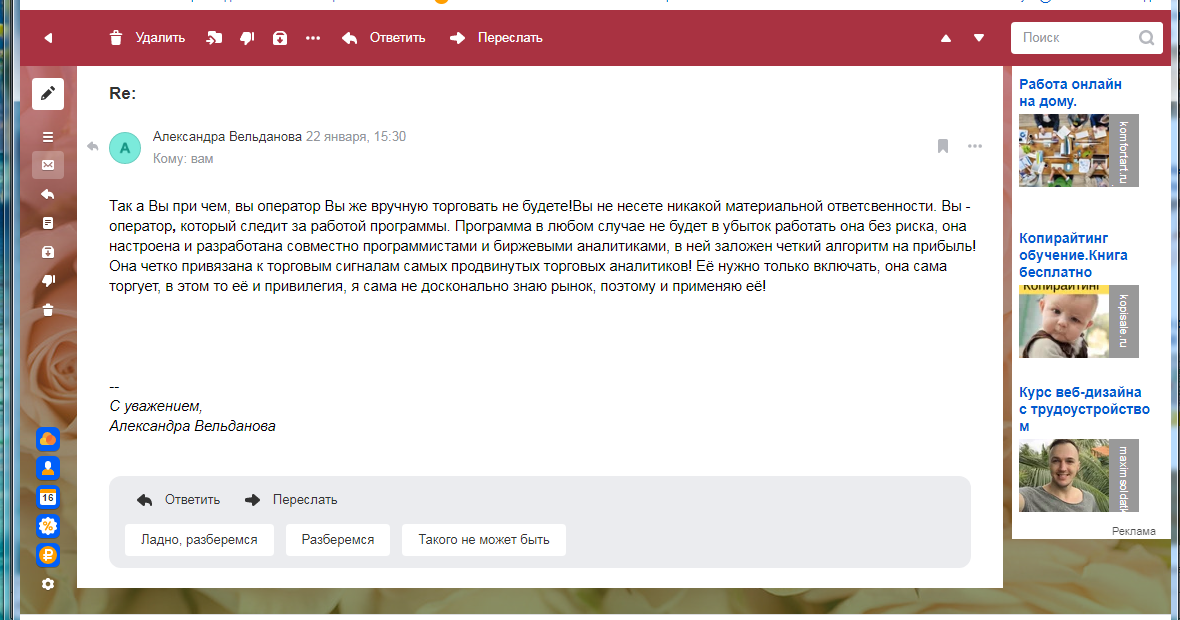Click the Удалить trash button
Viewport: 1180px width, 620px height.
point(147,38)
